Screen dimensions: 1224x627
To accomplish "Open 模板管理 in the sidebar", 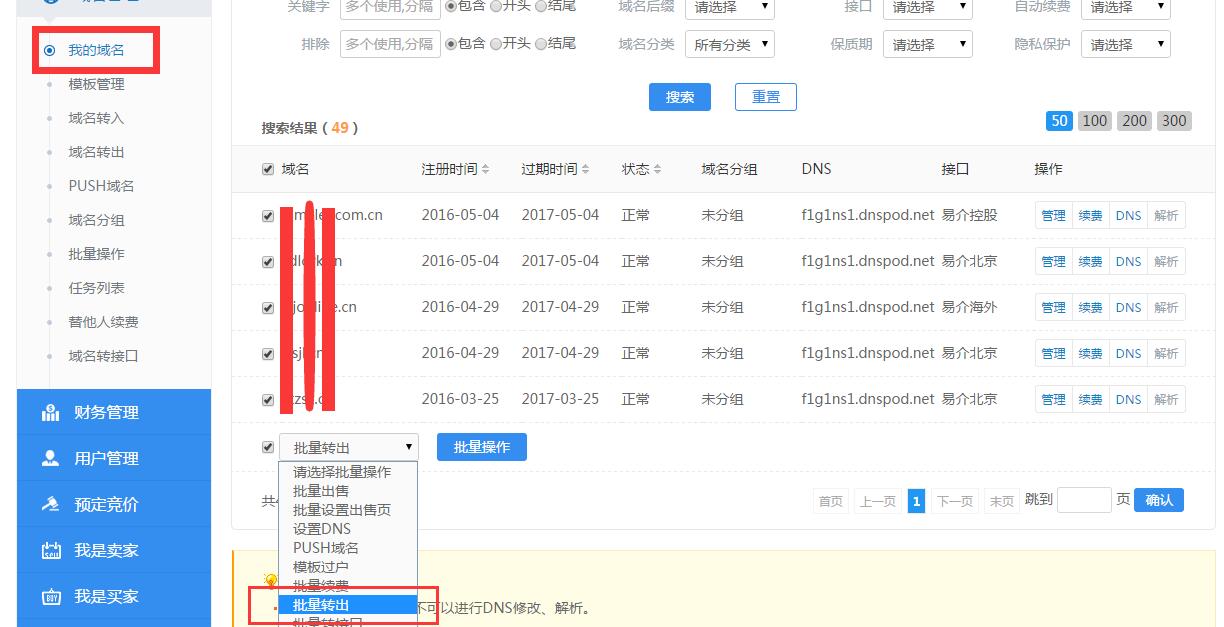I will [96, 84].
